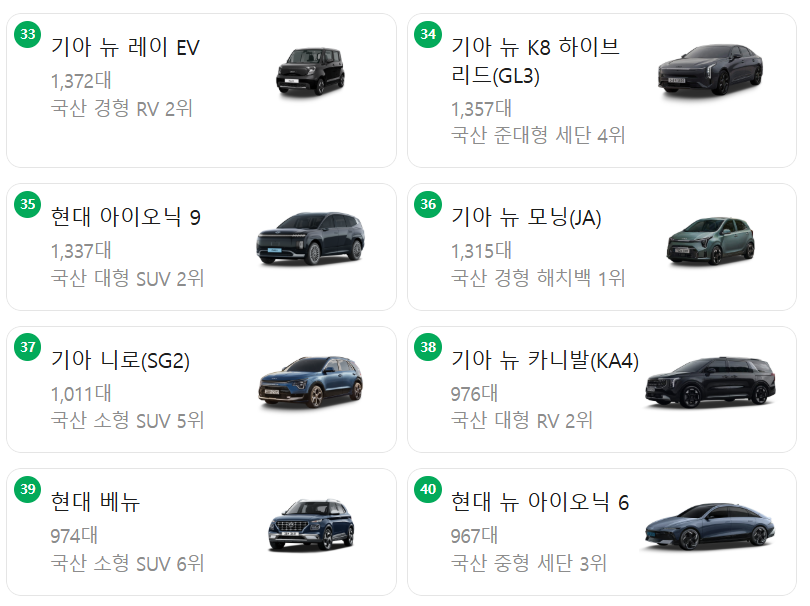
Task: Click the 기아 뉴 레이 EV car photo
Action: click(x=312, y=68)
